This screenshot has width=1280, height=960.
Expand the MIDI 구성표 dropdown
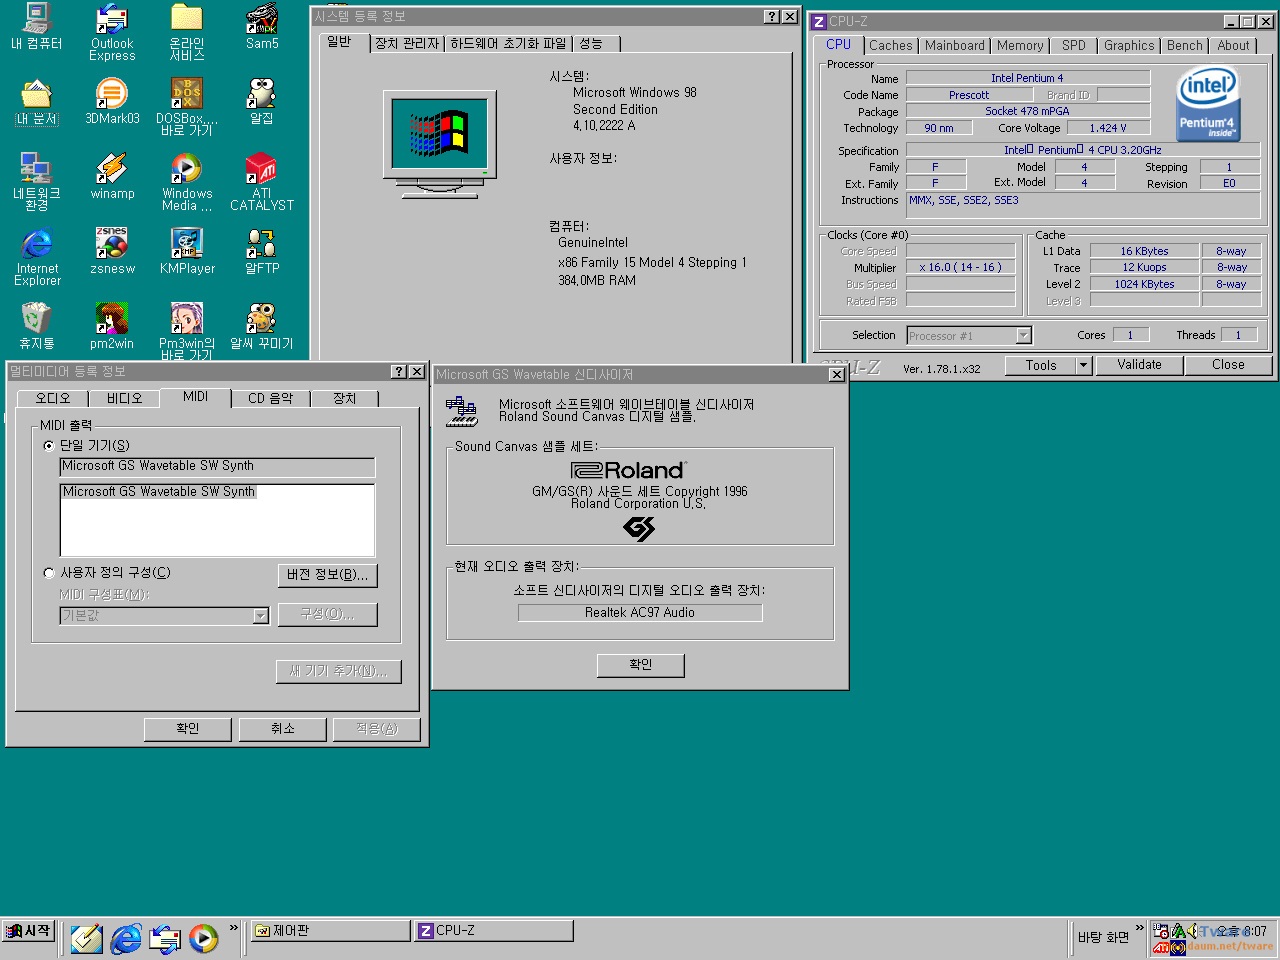pos(260,616)
